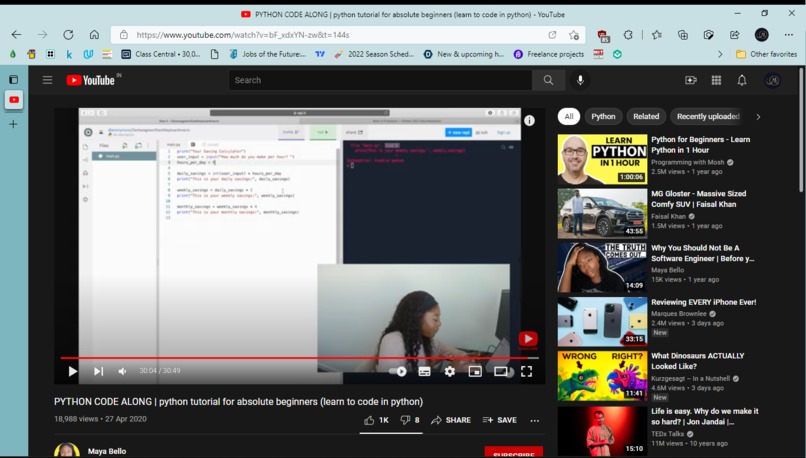The width and height of the screenshot is (806, 458).
Task: Toggle autoplay switch in player
Action: click(x=398, y=371)
